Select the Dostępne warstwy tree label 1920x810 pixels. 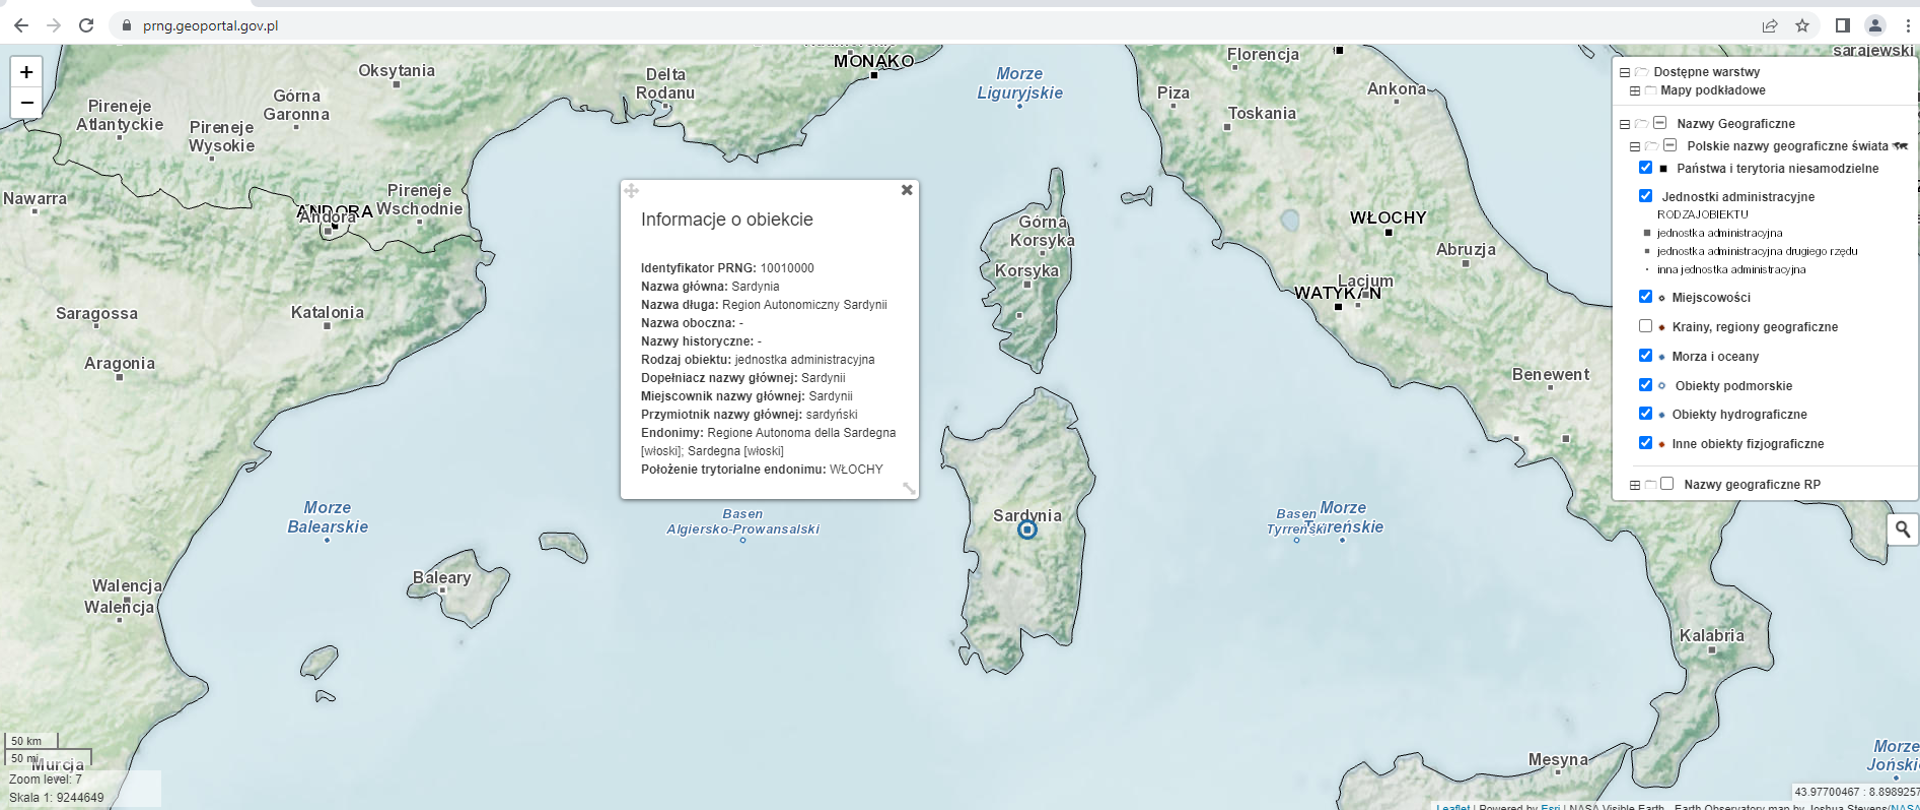(x=1706, y=72)
